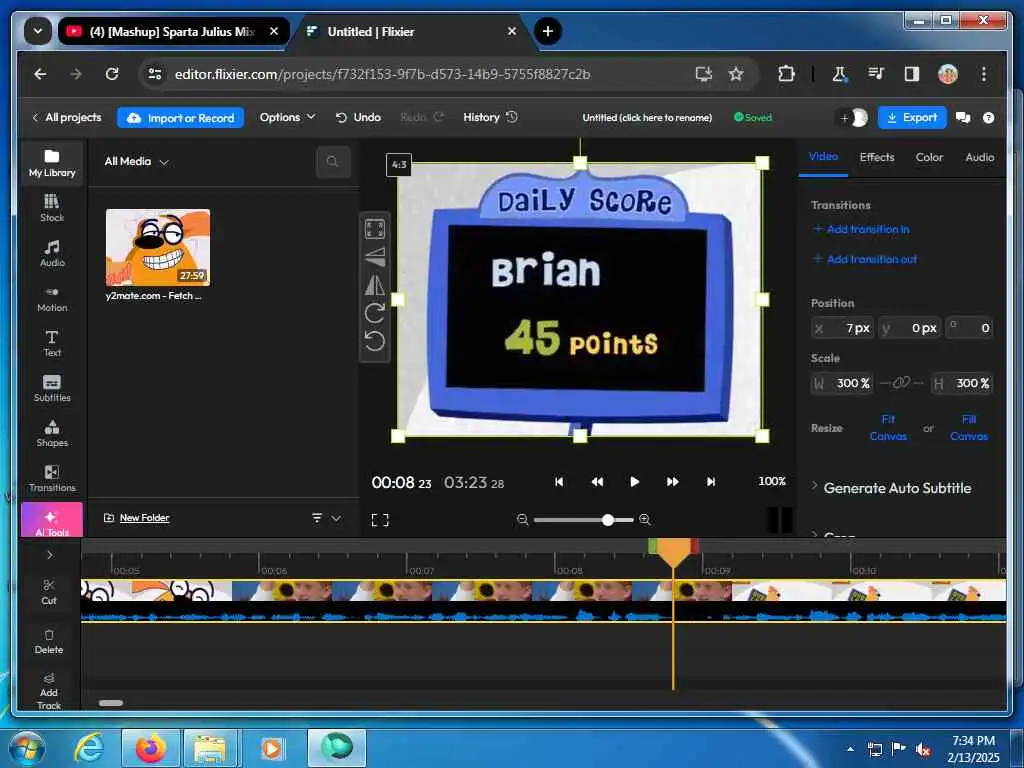1024x768 pixels.
Task: Open the Shapes panel
Action: click(52, 434)
